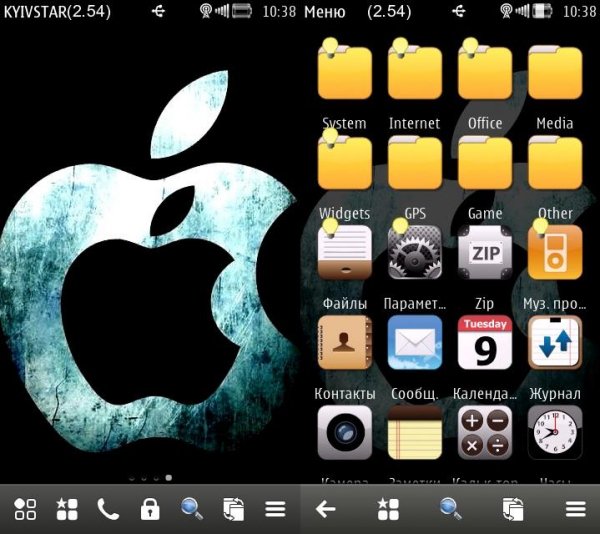Open the yellow notes app
Screen dimensions: 600x534
click(415, 433)
